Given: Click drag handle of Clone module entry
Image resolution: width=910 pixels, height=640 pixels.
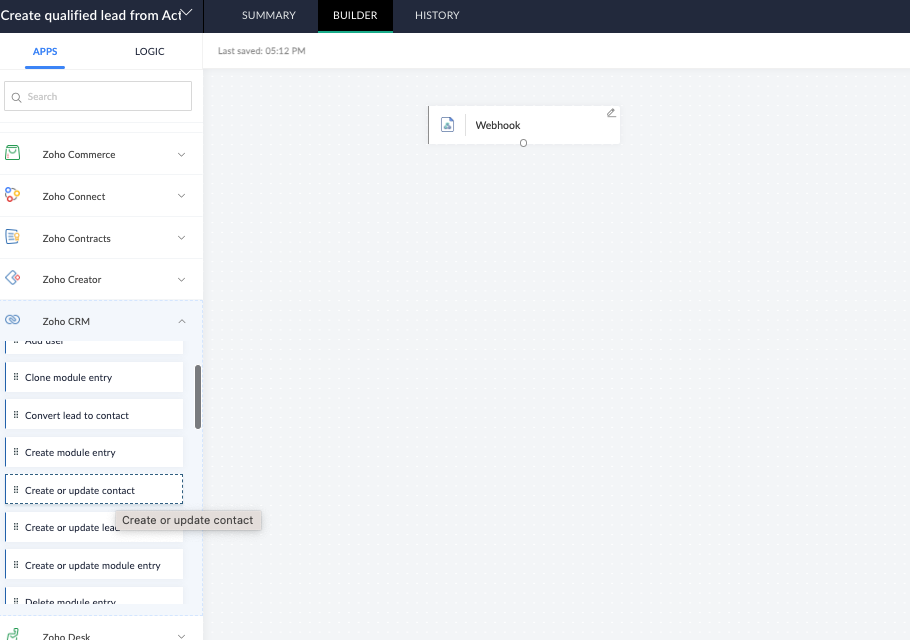Looking at the screenshot, I should point(16,377).
